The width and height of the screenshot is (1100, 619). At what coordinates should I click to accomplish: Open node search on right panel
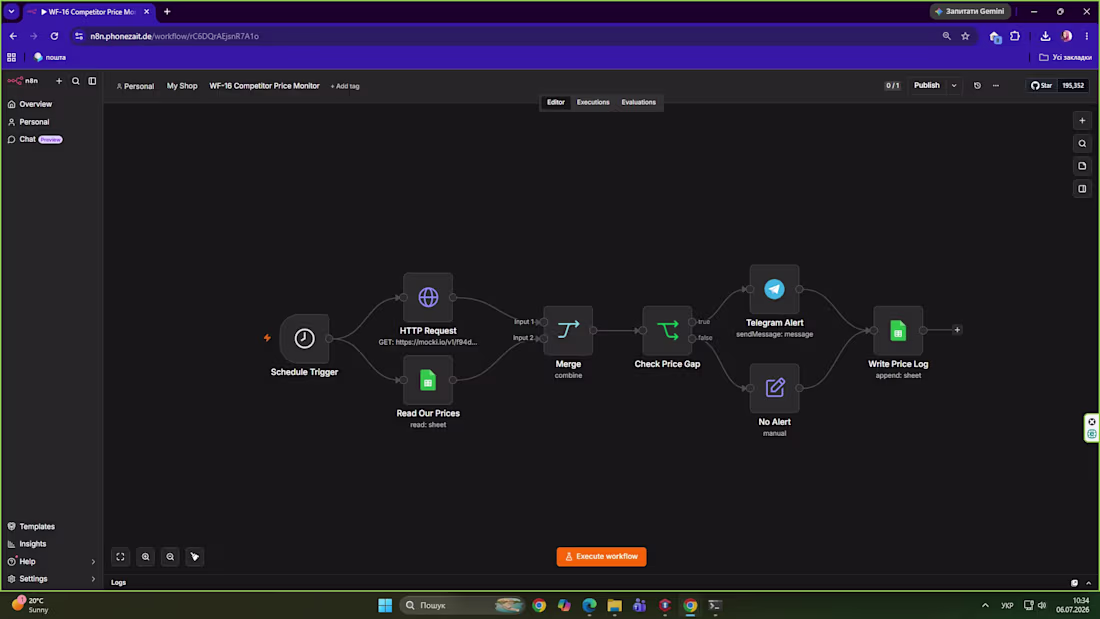pos(1082,143)
